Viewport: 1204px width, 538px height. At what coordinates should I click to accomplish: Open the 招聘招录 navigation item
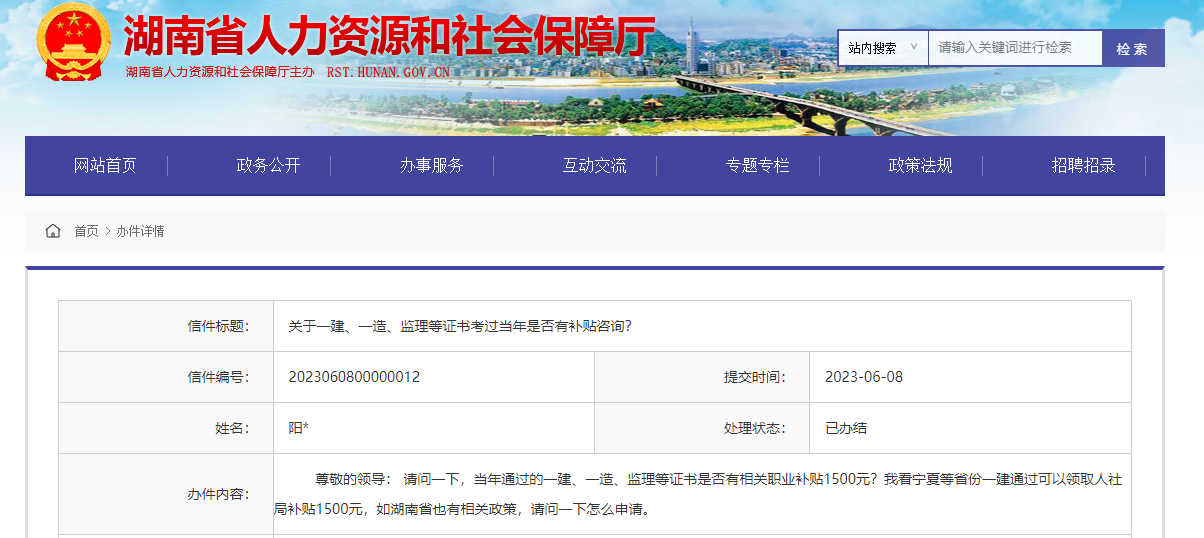pyautogui.click(x=1083, y=166)
